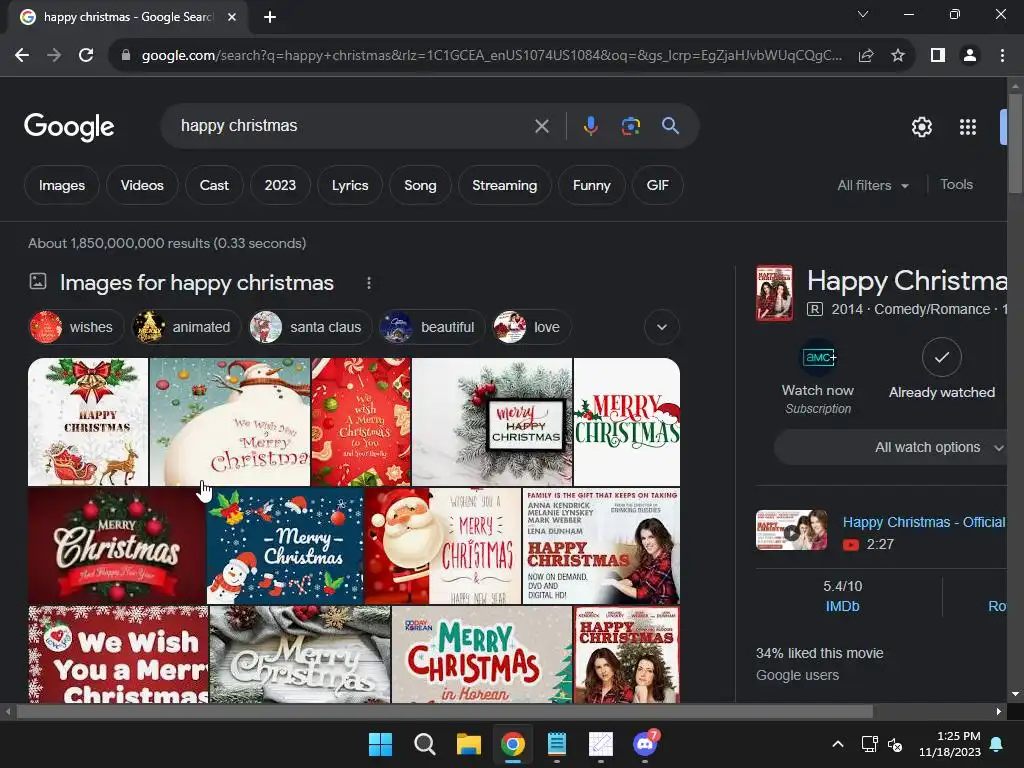The image size is (1024, 768).
Task: Filter images by animated chip
Action: tap(186, 327)
